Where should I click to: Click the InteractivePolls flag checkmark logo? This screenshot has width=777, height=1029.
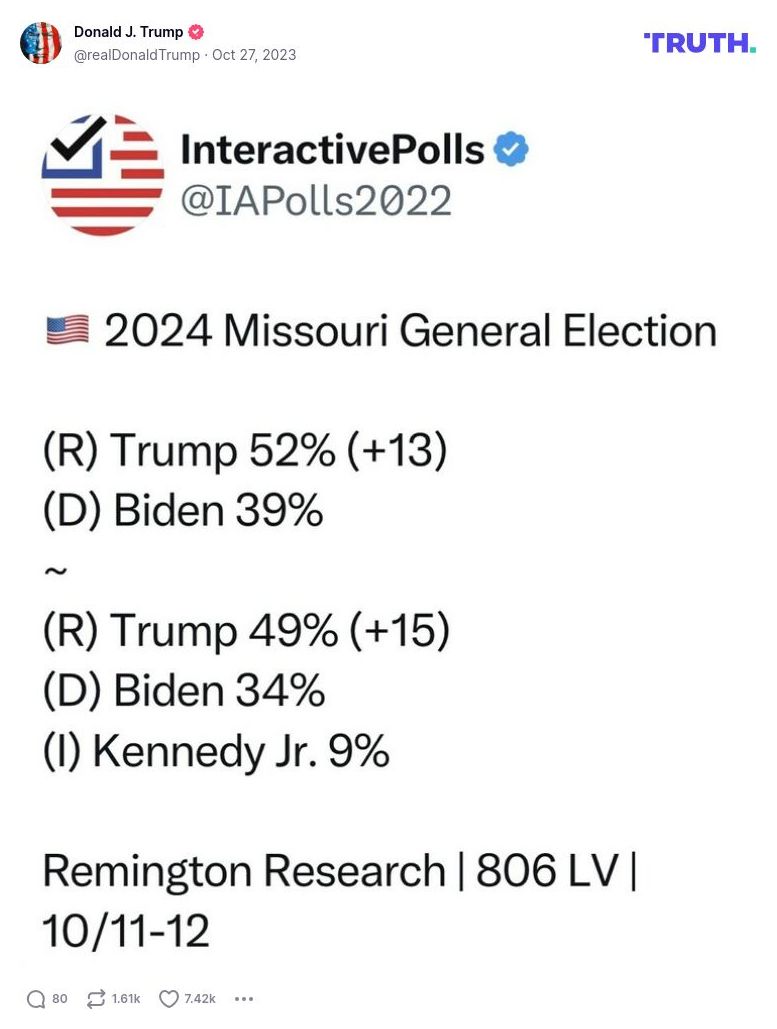coord(103,174)
